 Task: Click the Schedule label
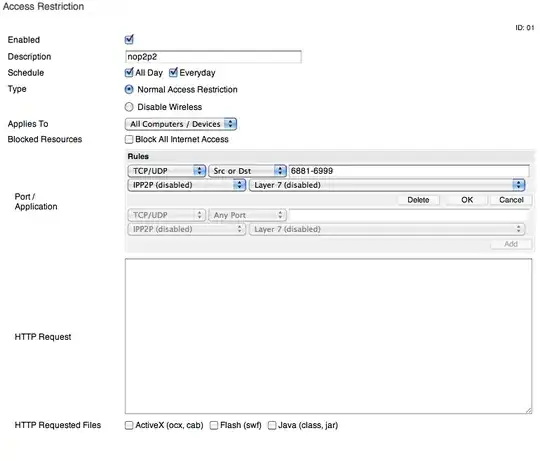click(x=26, y=73)
